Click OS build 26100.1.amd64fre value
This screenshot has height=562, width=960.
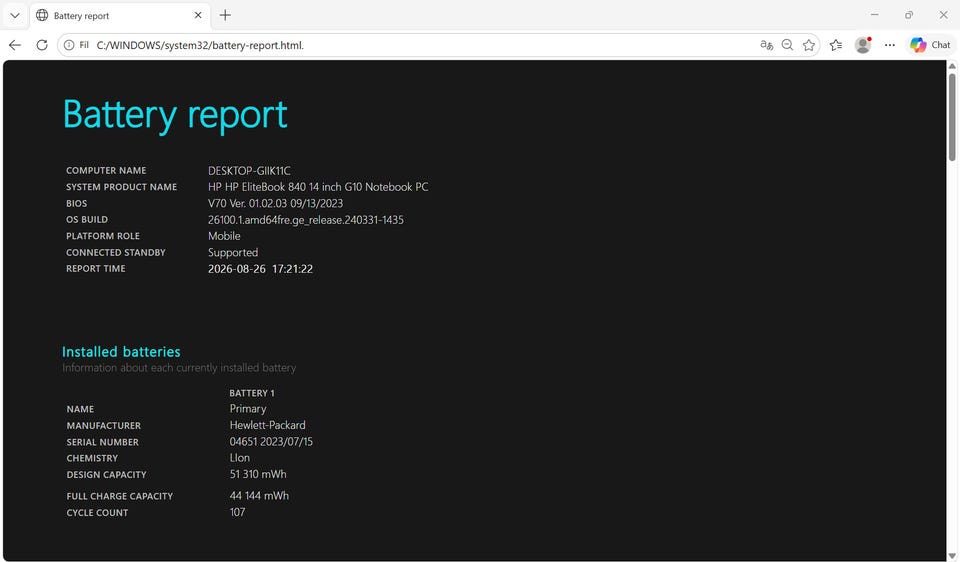pos(306,220)
